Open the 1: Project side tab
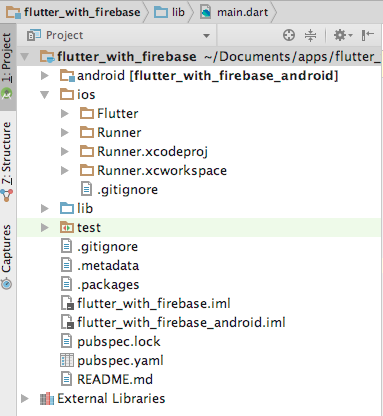 [x=7, y=67]
